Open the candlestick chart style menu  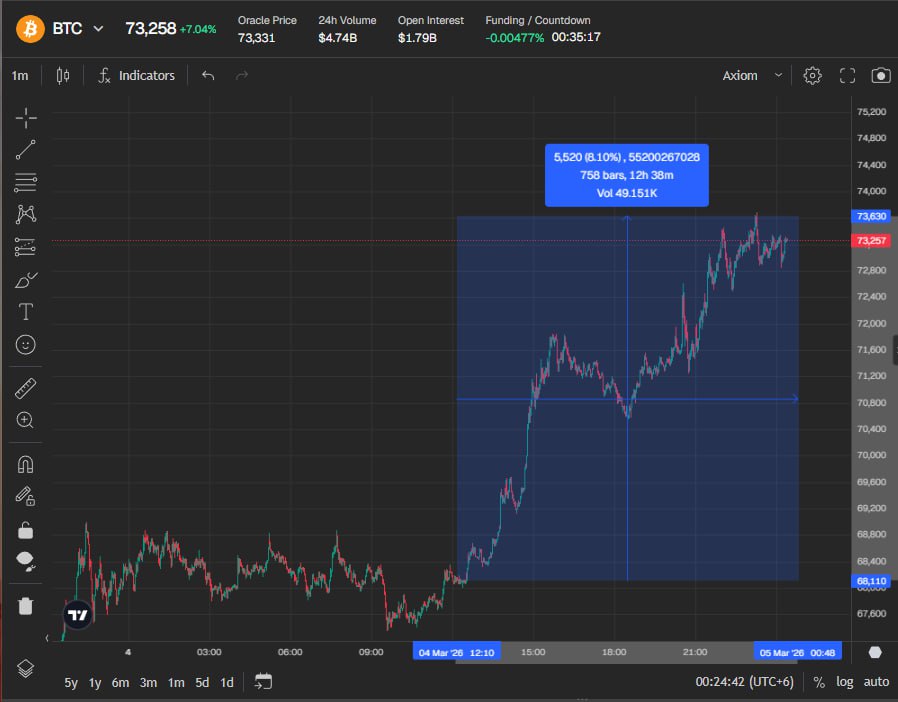tap(63, 76)
